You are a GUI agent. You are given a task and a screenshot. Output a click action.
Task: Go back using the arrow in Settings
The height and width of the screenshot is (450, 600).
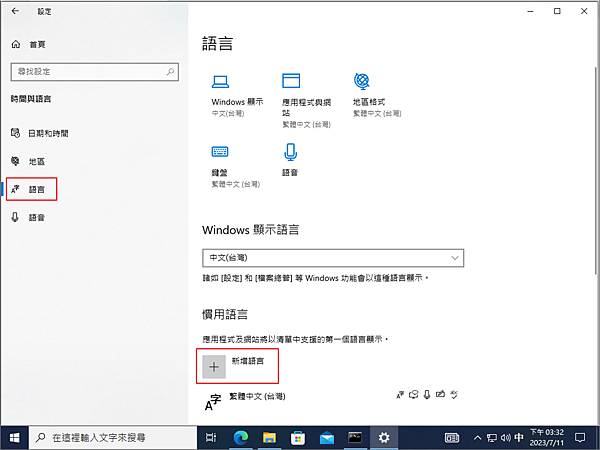(x=15, y=11)
